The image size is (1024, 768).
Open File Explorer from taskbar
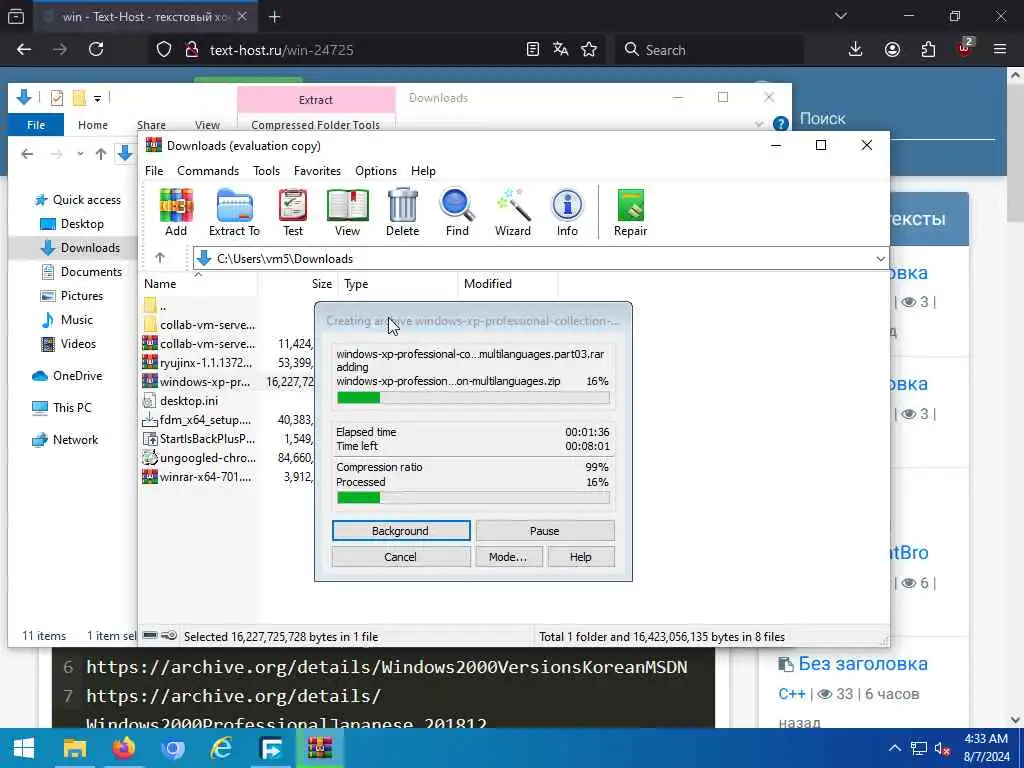[x=74, y=748]
